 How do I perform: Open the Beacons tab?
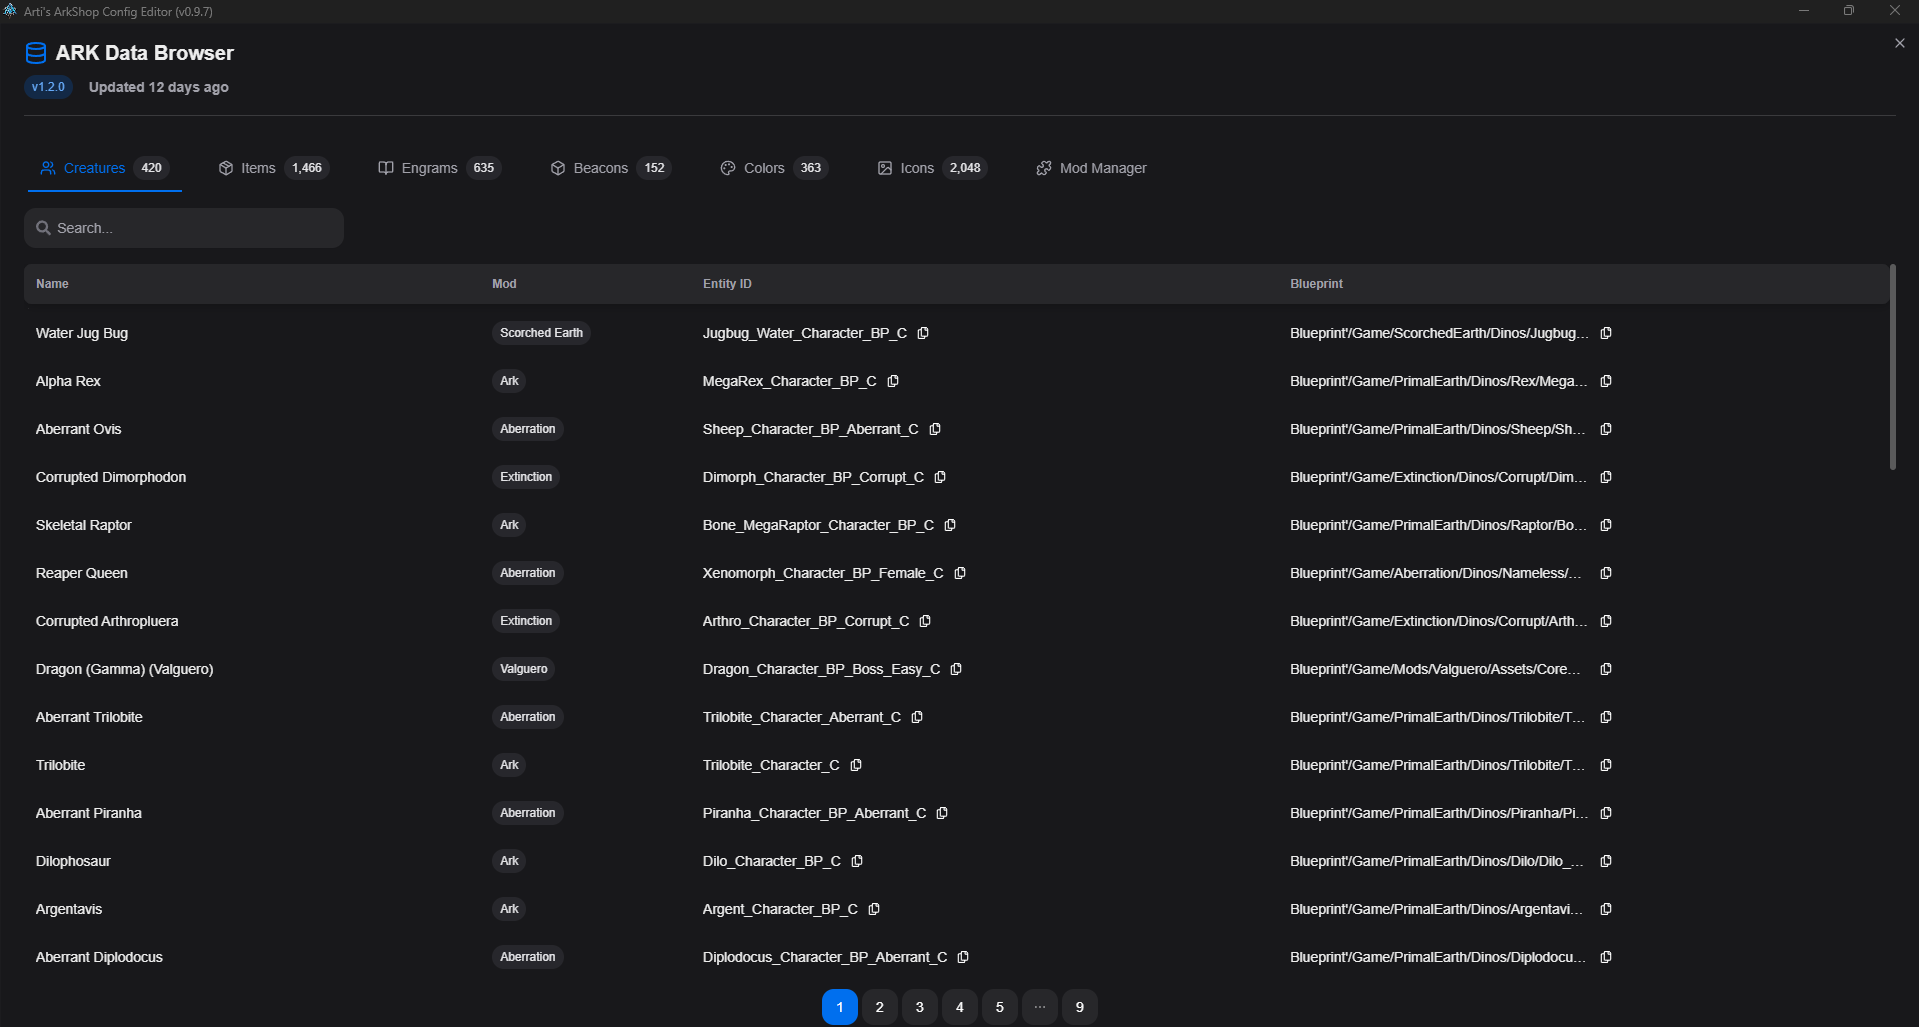(610, 168)
